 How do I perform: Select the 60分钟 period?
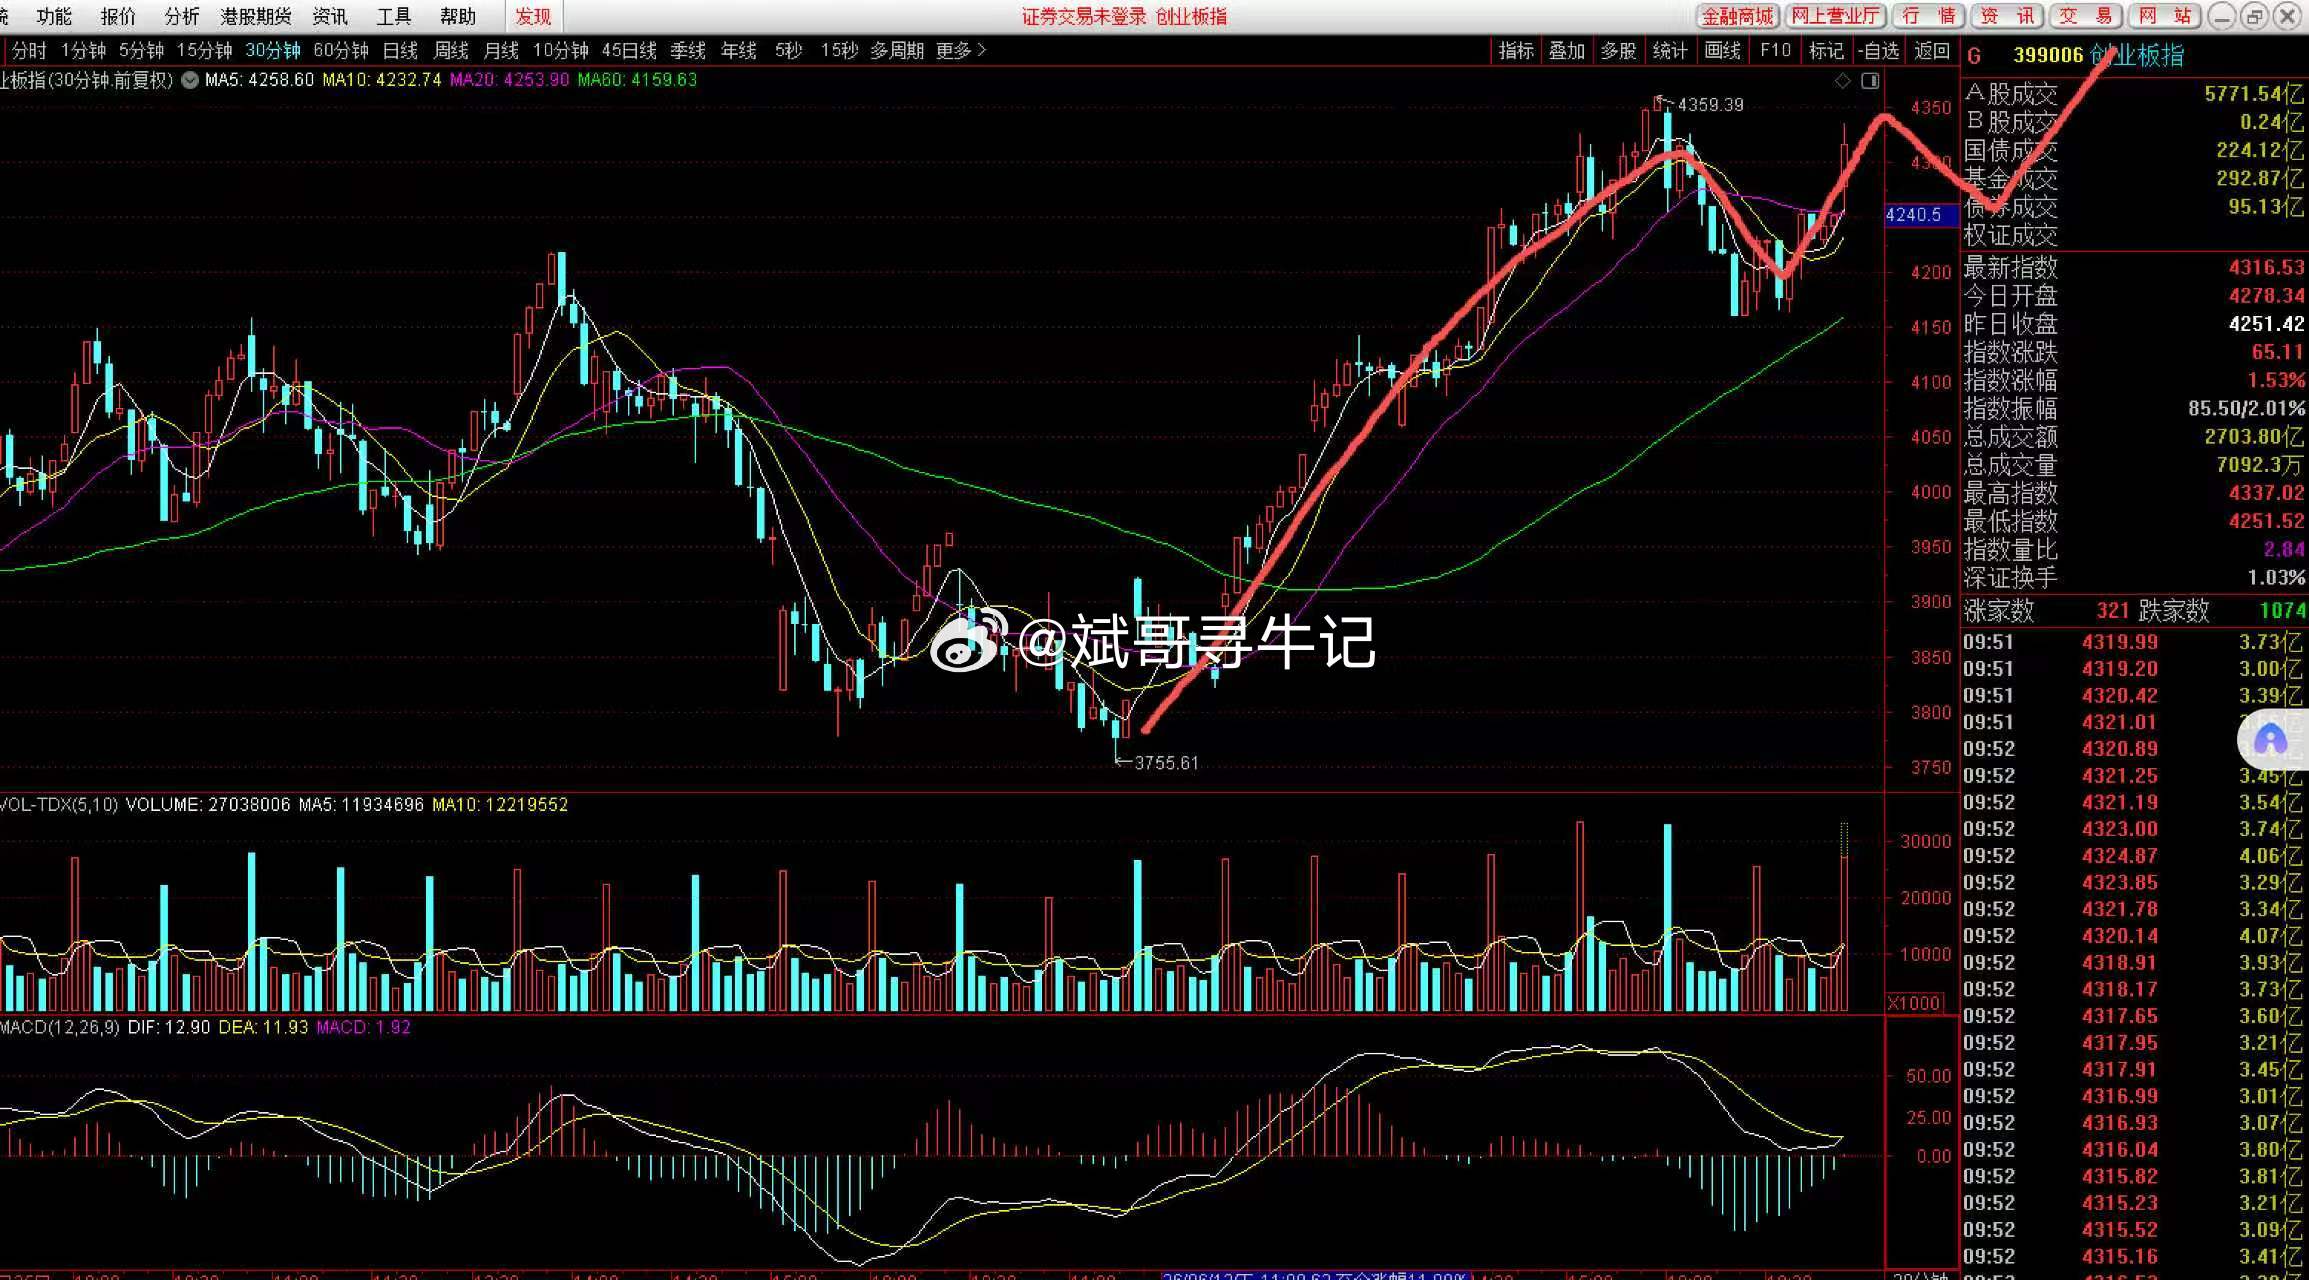341,50
